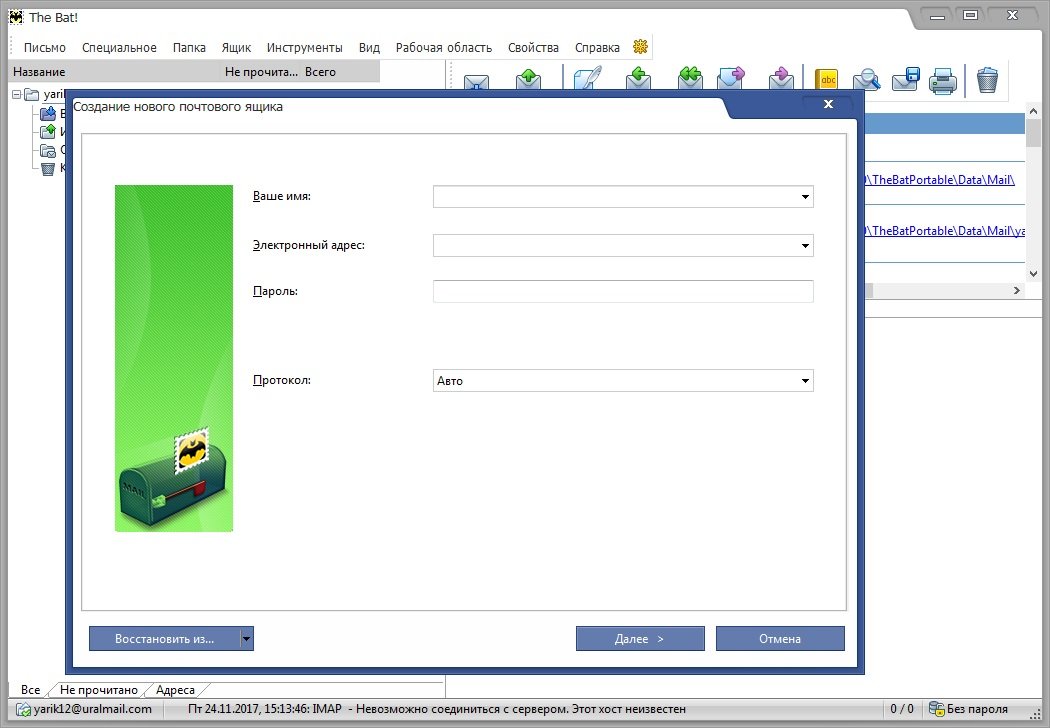Click the Отмена button
1050x728 pixels.
[780, 639]
